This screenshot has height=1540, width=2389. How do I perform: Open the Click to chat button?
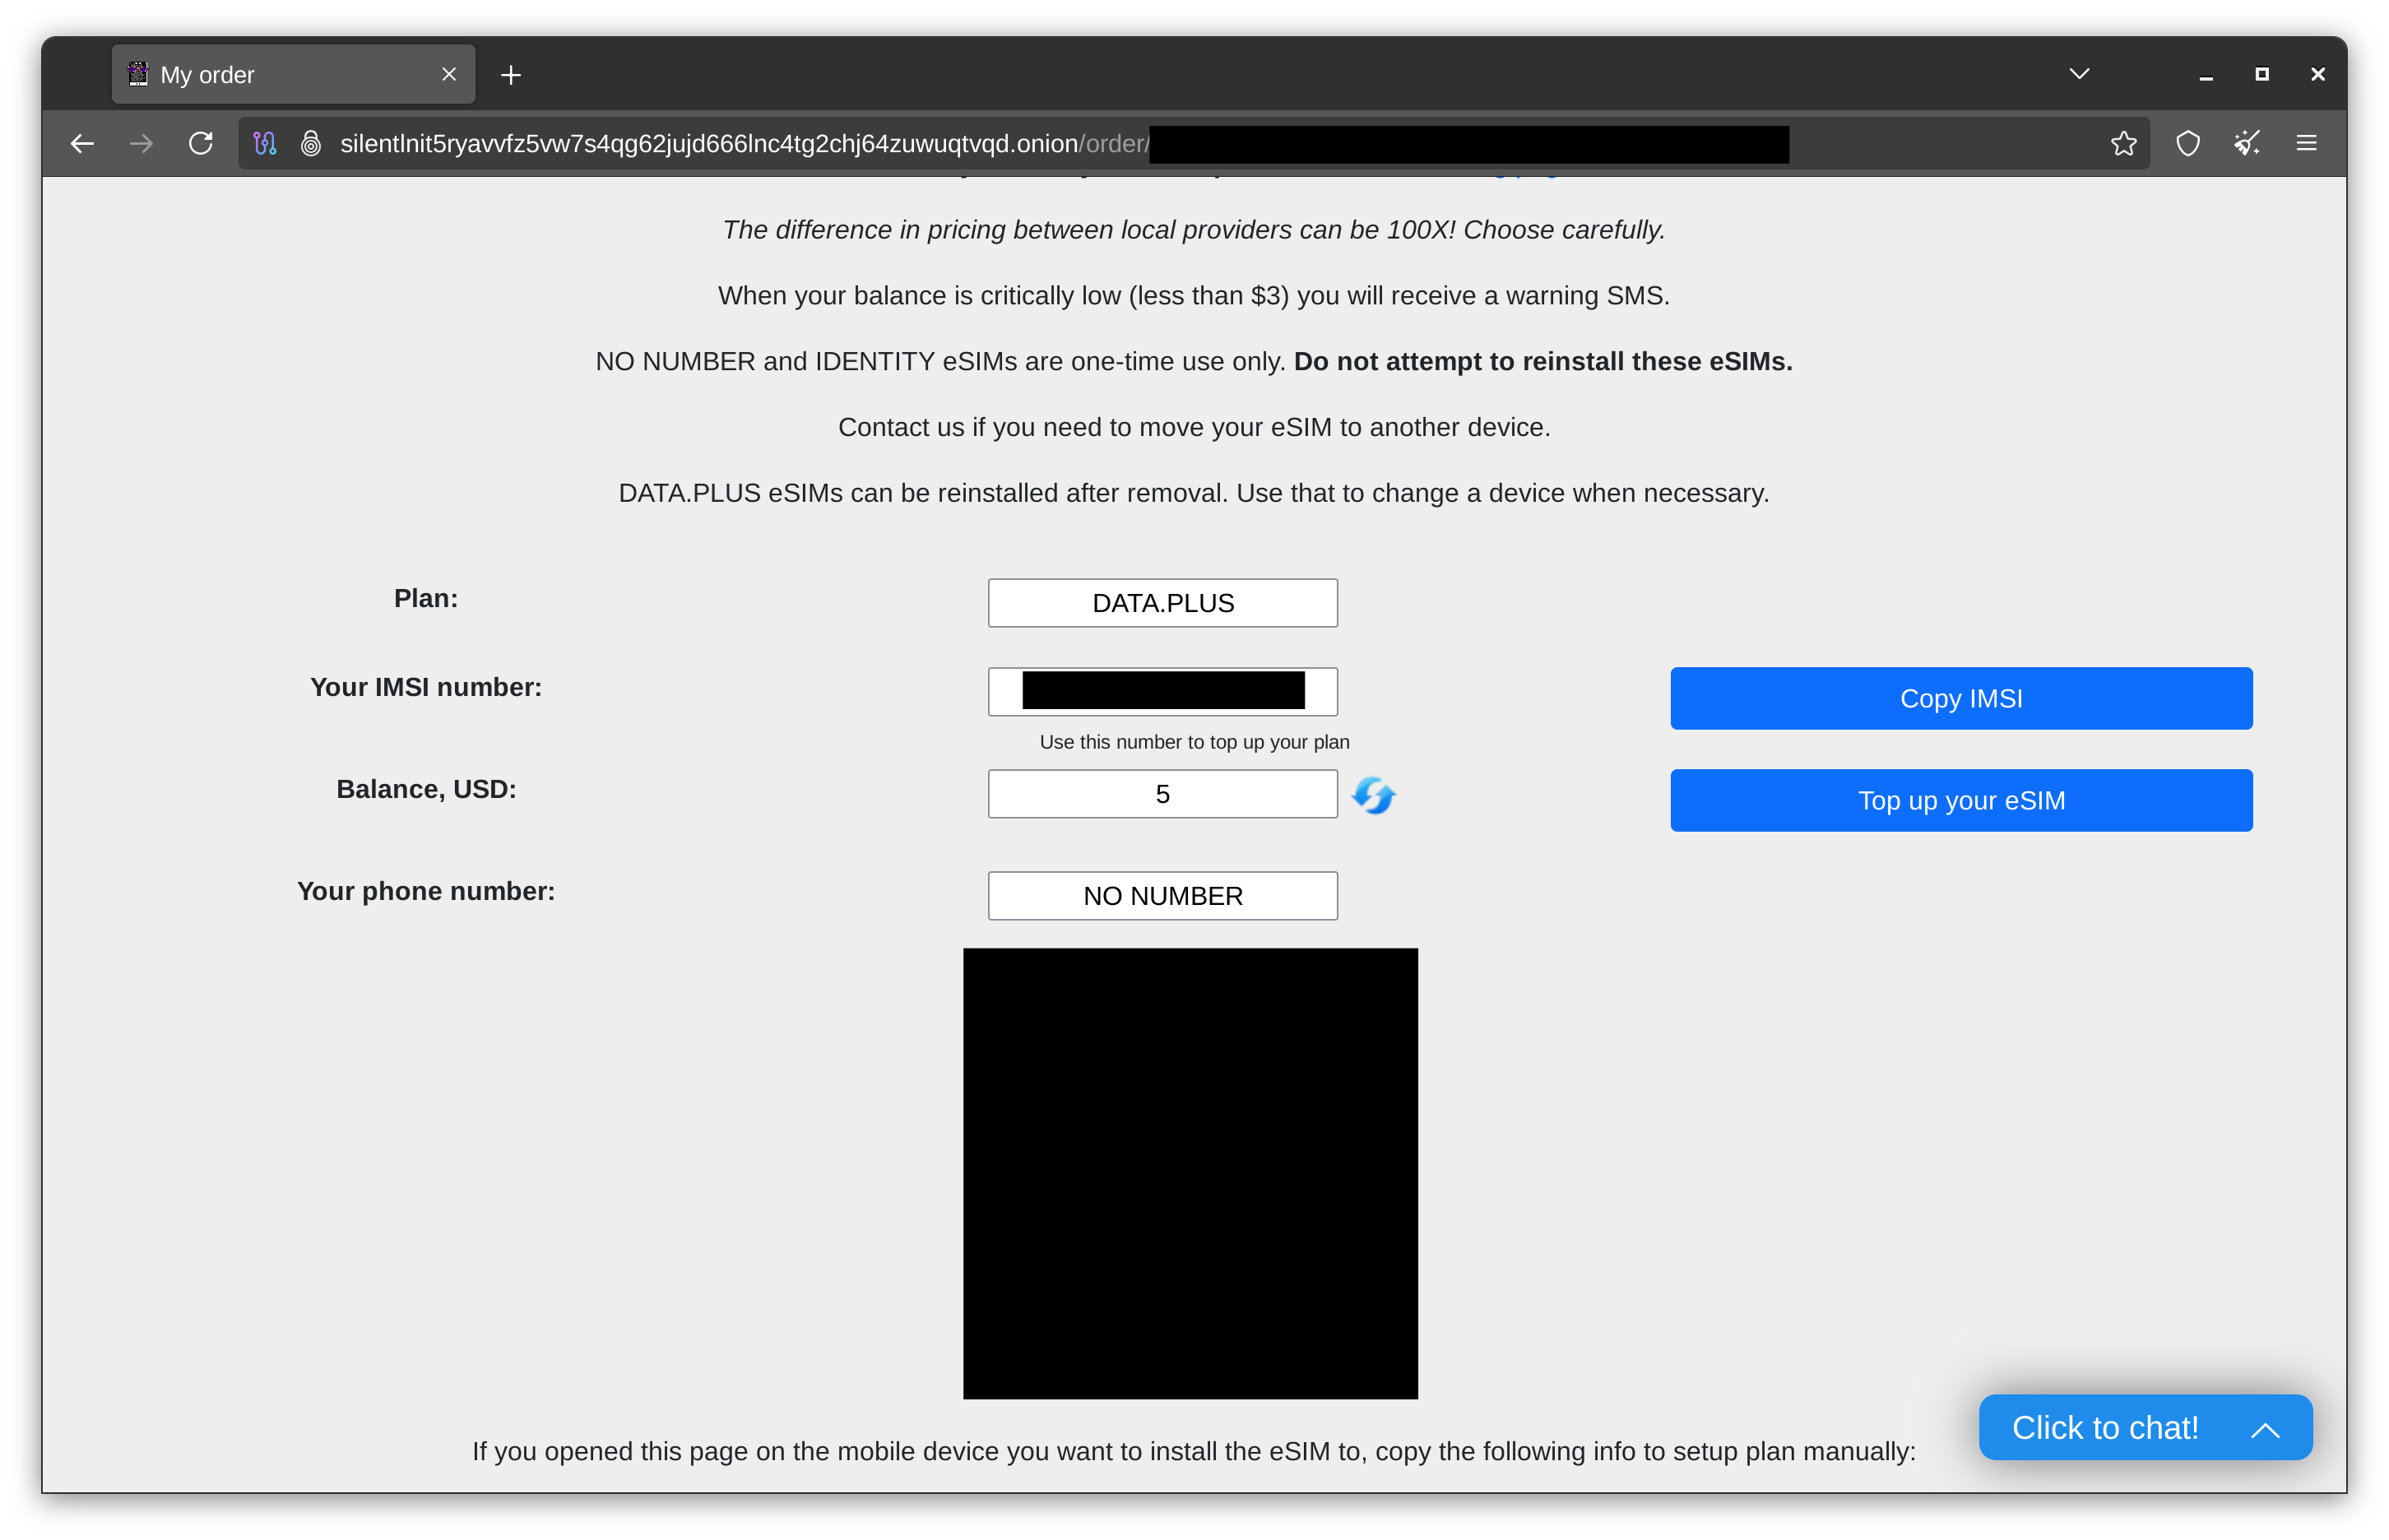click(2104, 1428)
